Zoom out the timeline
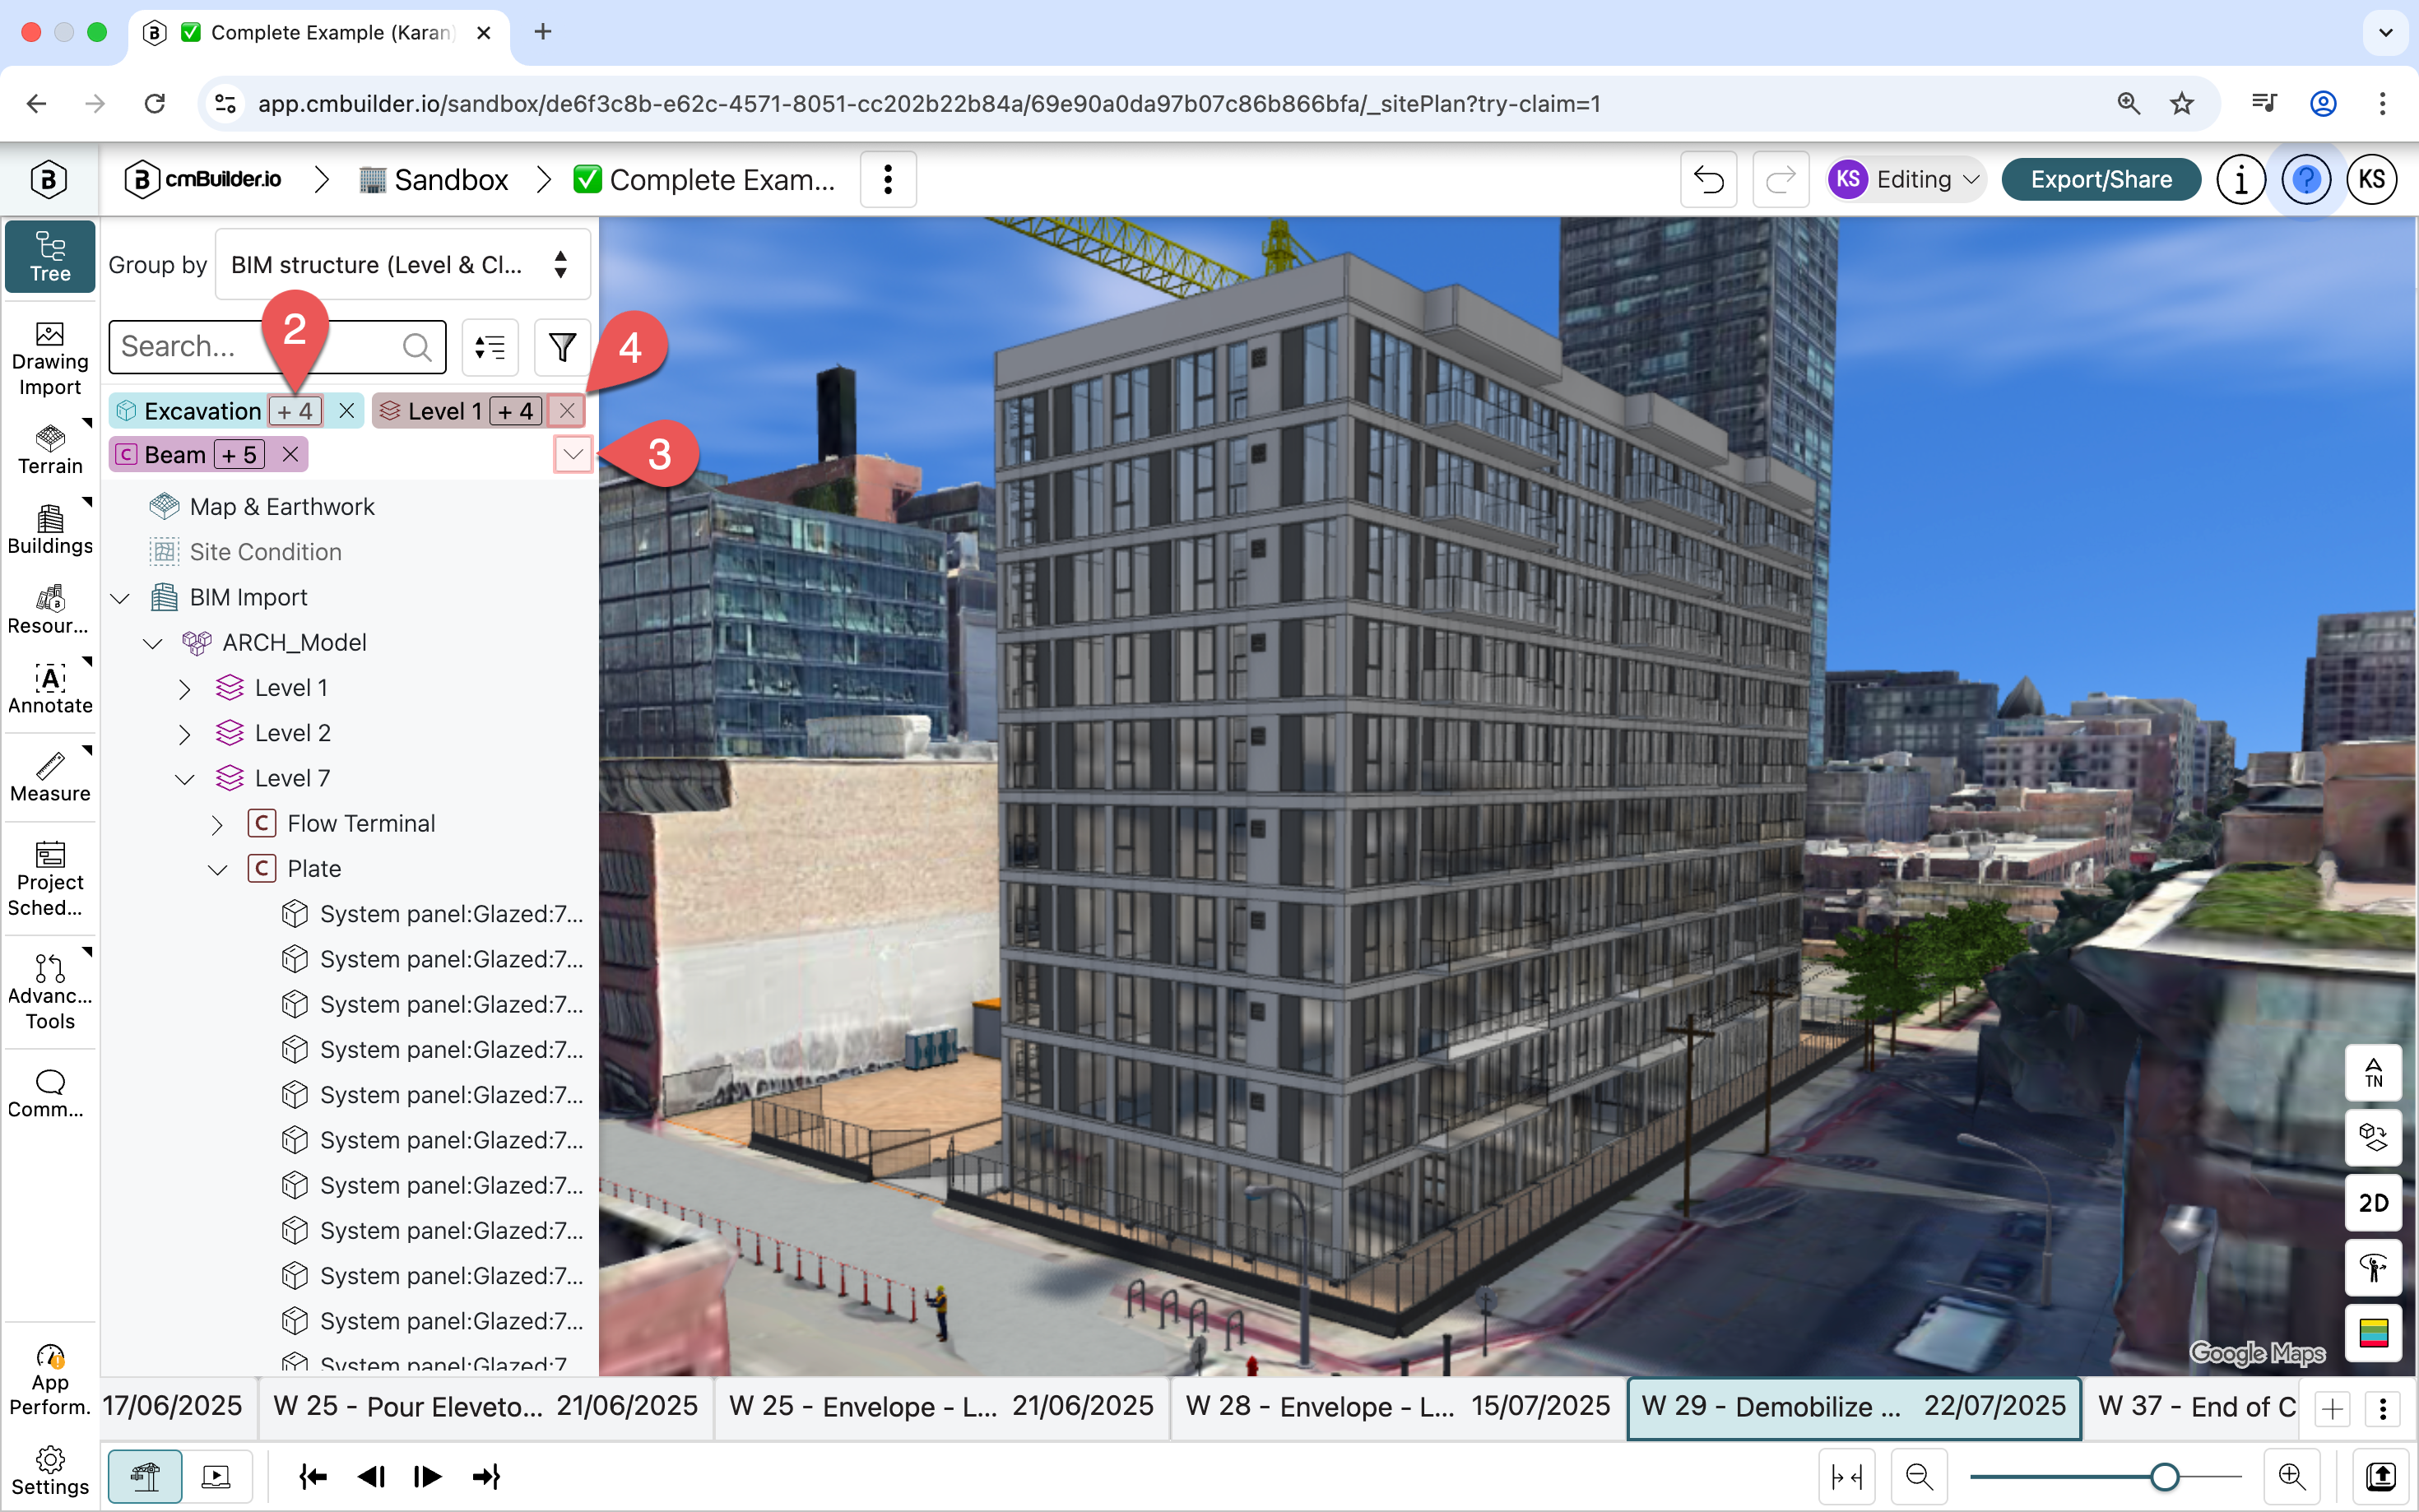The width and height of the screenshot is (2419, 1512). tap(1919, 1476)
